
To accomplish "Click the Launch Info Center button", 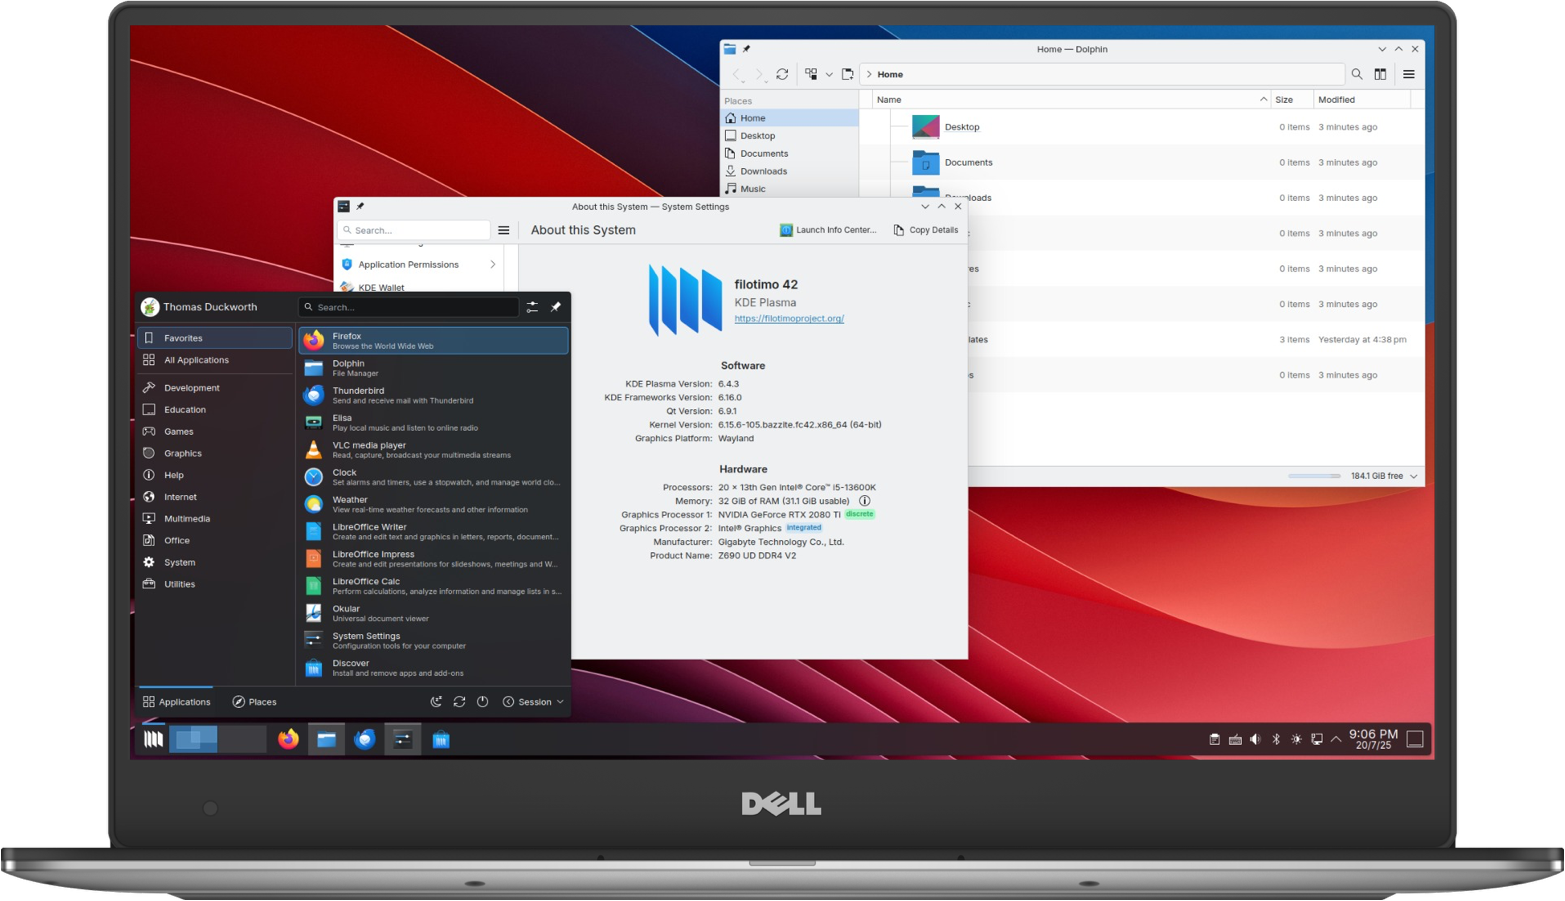I will click(828, 230).
